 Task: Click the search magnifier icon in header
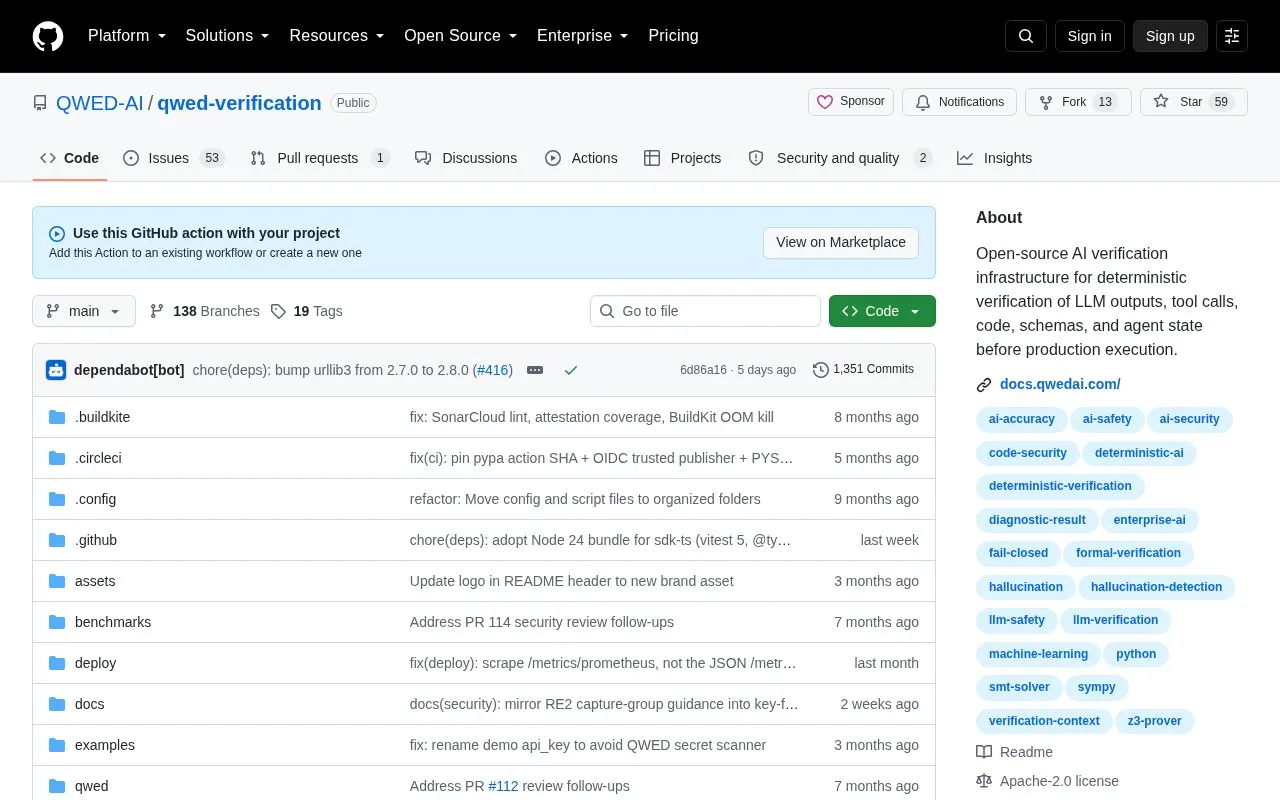coord(1026,36)
